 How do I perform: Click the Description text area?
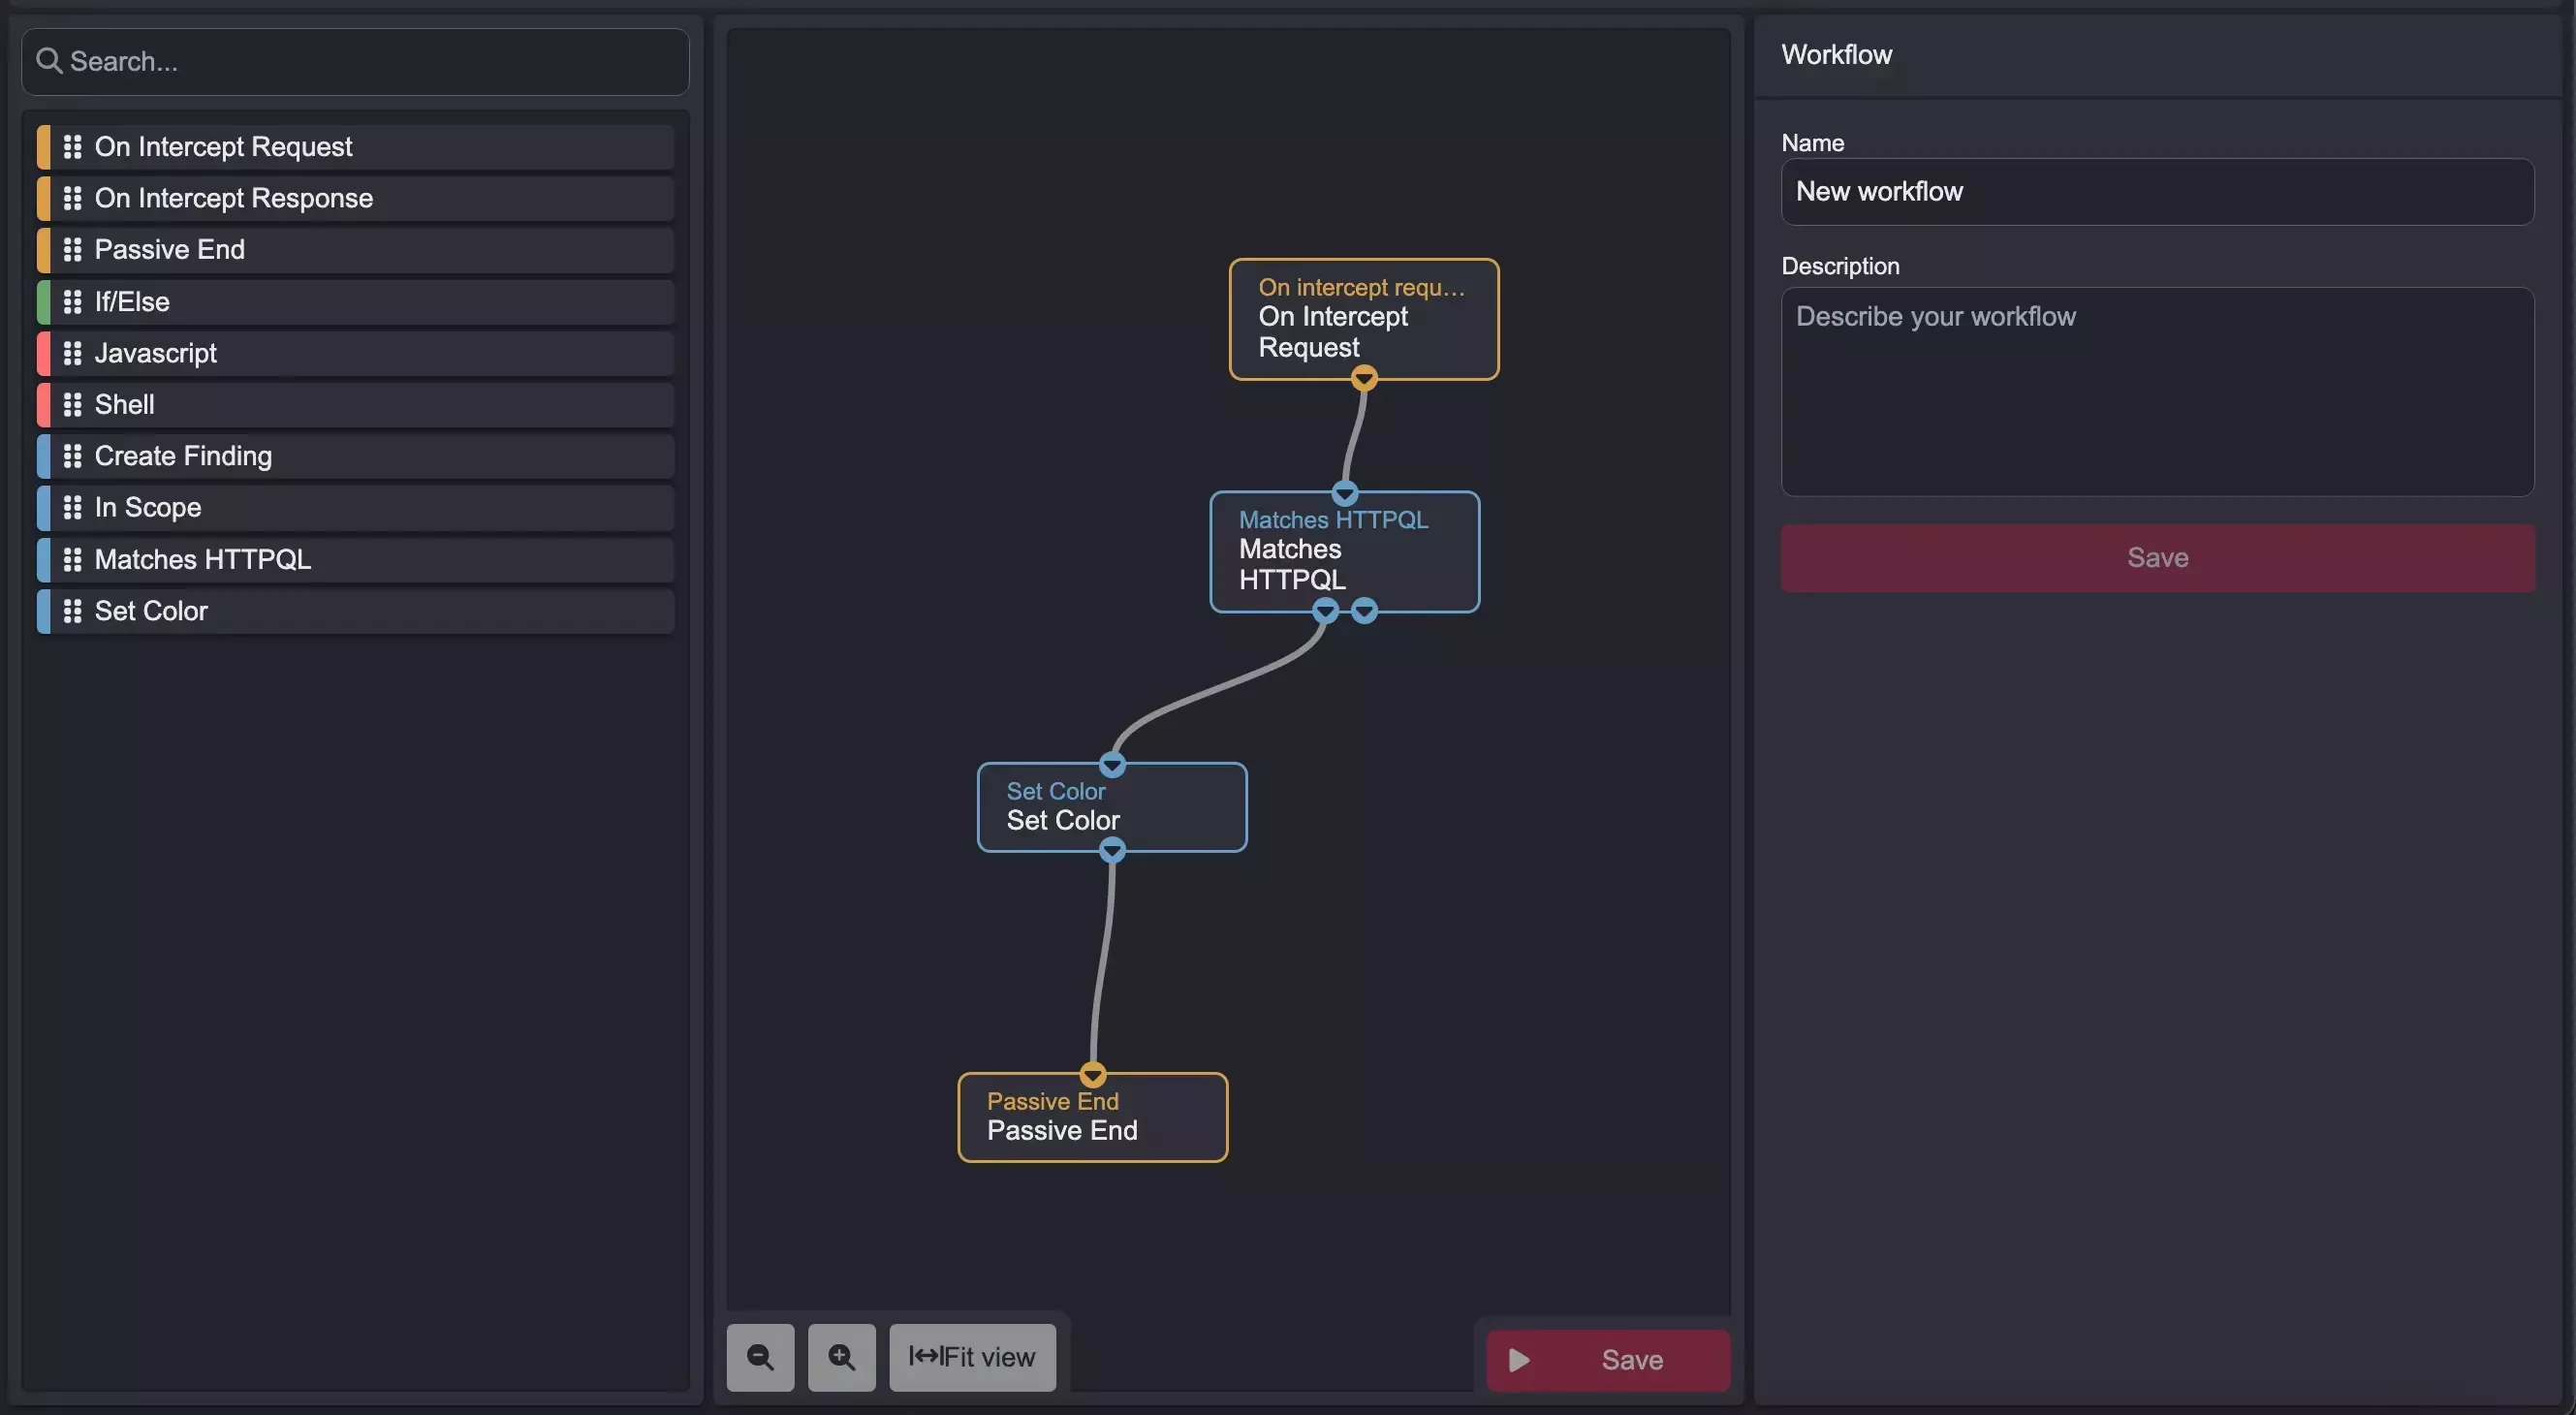click(2157, 392)
